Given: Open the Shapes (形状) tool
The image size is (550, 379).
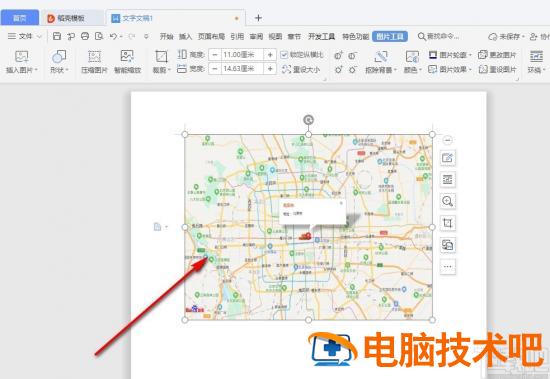Looking at the screenshot, I should point(59,56).
